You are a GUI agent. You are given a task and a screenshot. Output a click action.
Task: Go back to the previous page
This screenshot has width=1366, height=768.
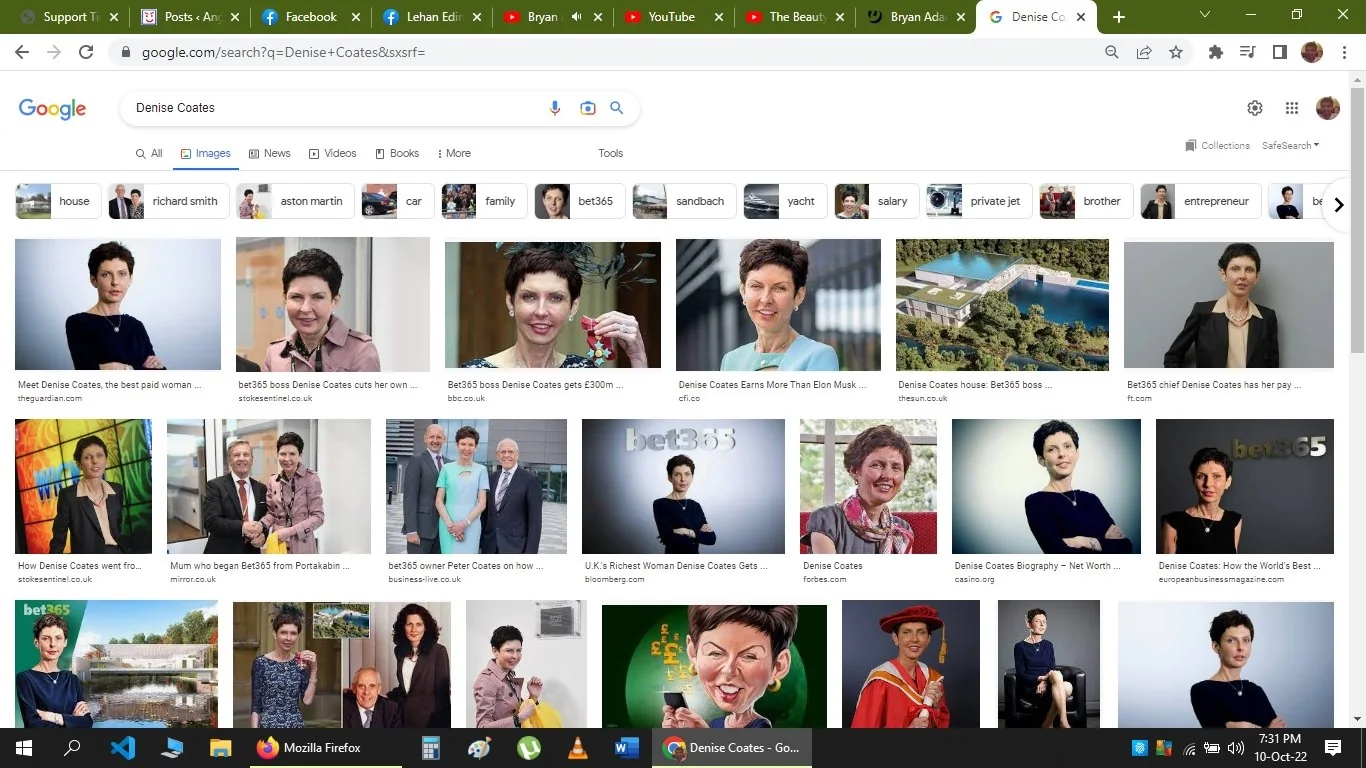pos(22,52)
